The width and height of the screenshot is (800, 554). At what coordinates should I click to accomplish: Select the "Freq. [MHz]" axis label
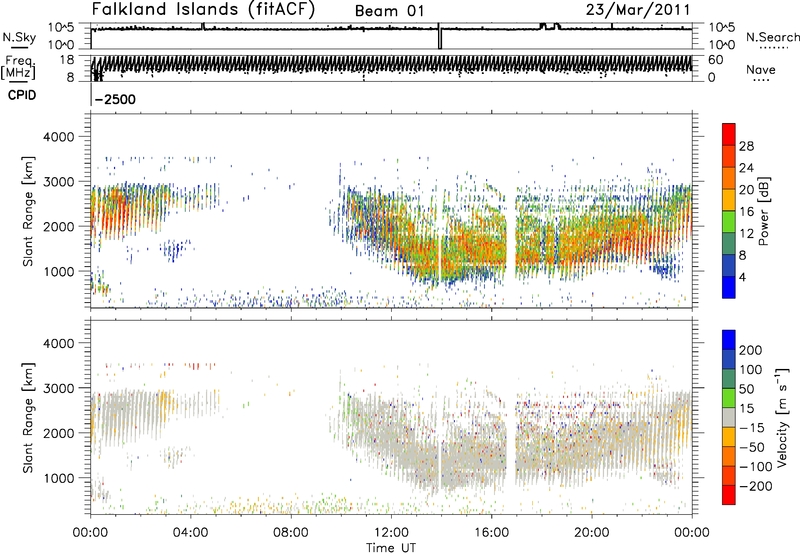pos(19,68)
